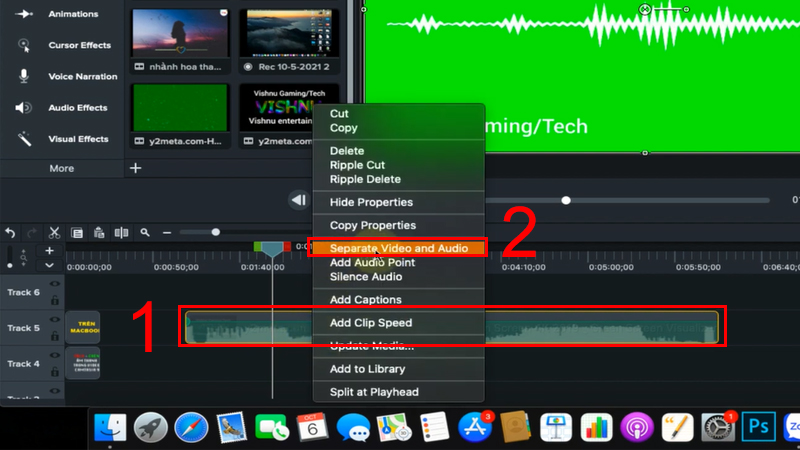Select the small clip on Track 5
The image size is (800, 450).
(x=83, y=327)
